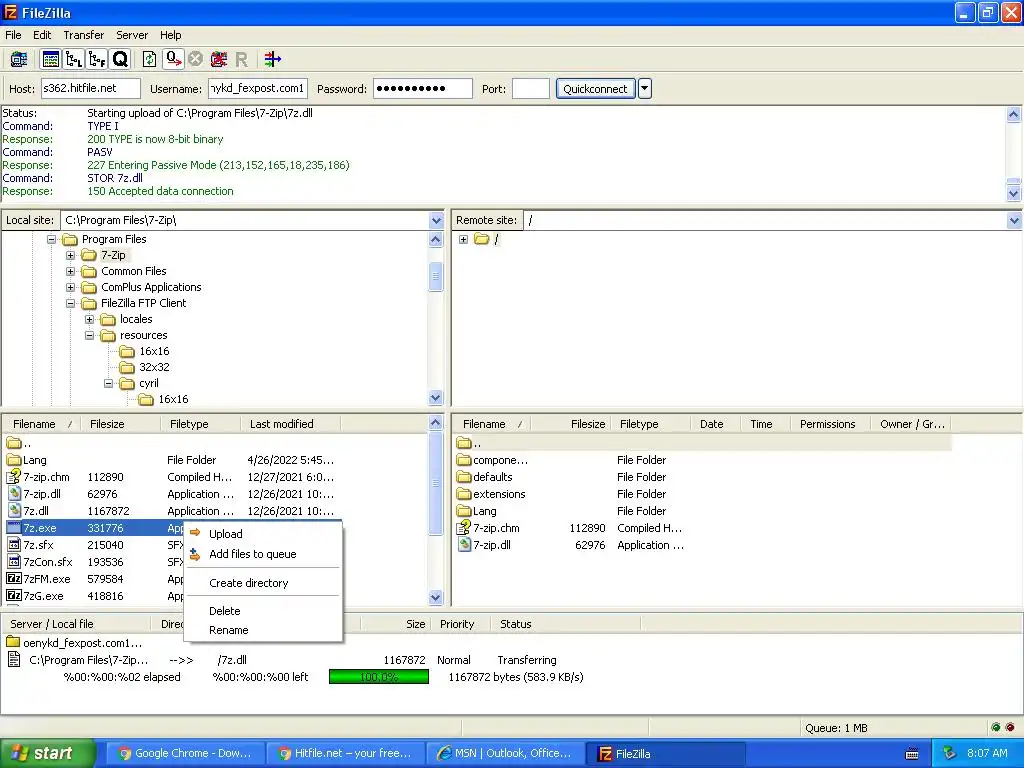Click the Password field
The height and width of the screenshot is (768, 1024).
423,88
